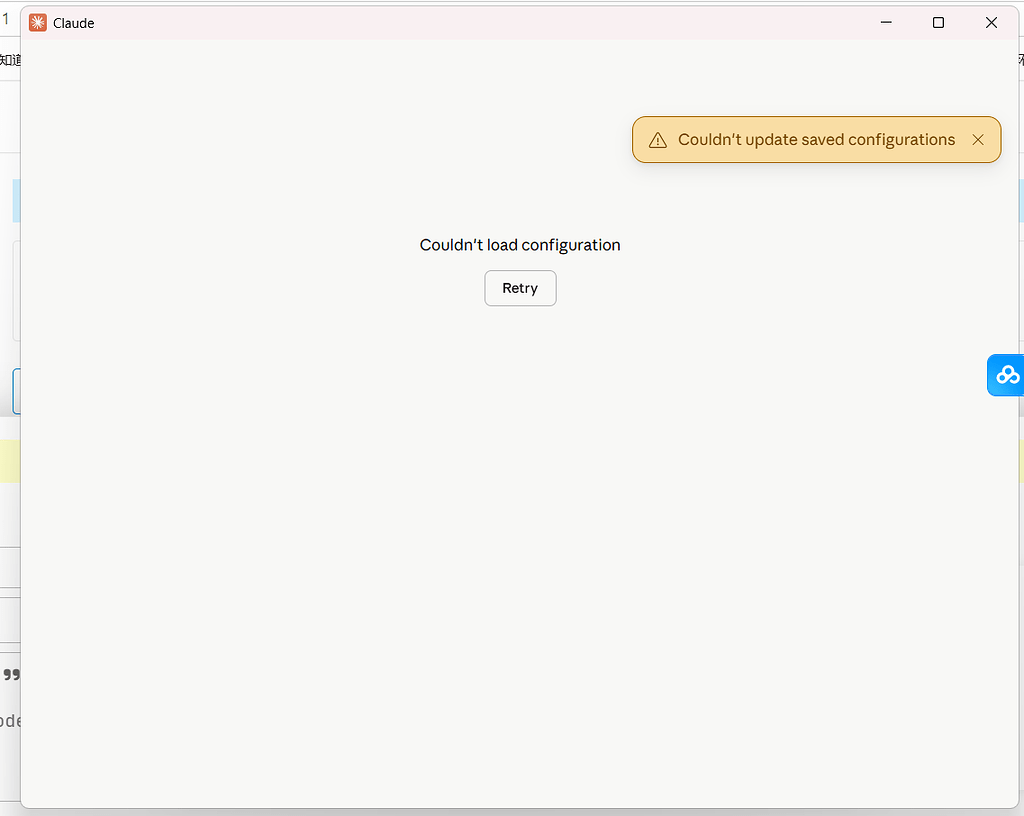Click the "Claude" window title text
Image resolution: width=1024 pixels, height=816 pixels.
(74, 24)
